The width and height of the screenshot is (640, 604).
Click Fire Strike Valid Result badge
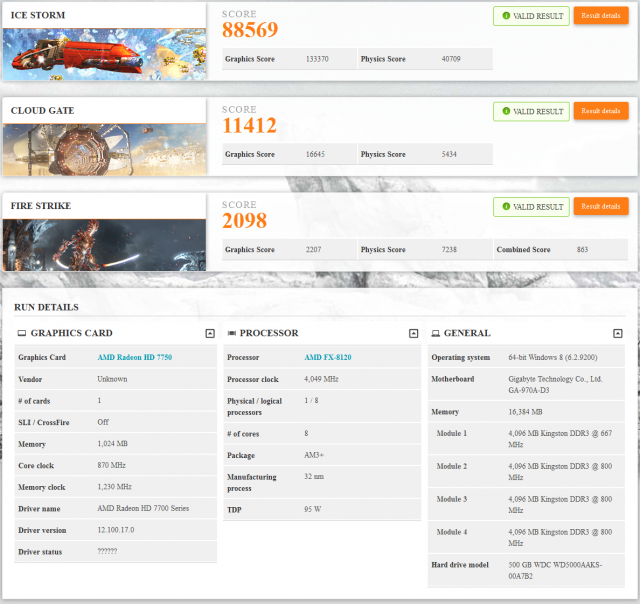coord(531,207)
